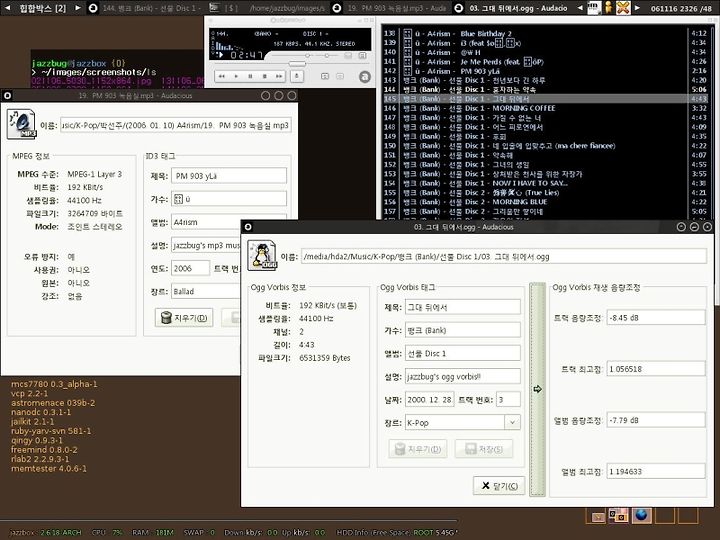Click the Ogg album field '선물 Disc 1'
Viewport: 720px width, 540px height.
coord(463,353)
